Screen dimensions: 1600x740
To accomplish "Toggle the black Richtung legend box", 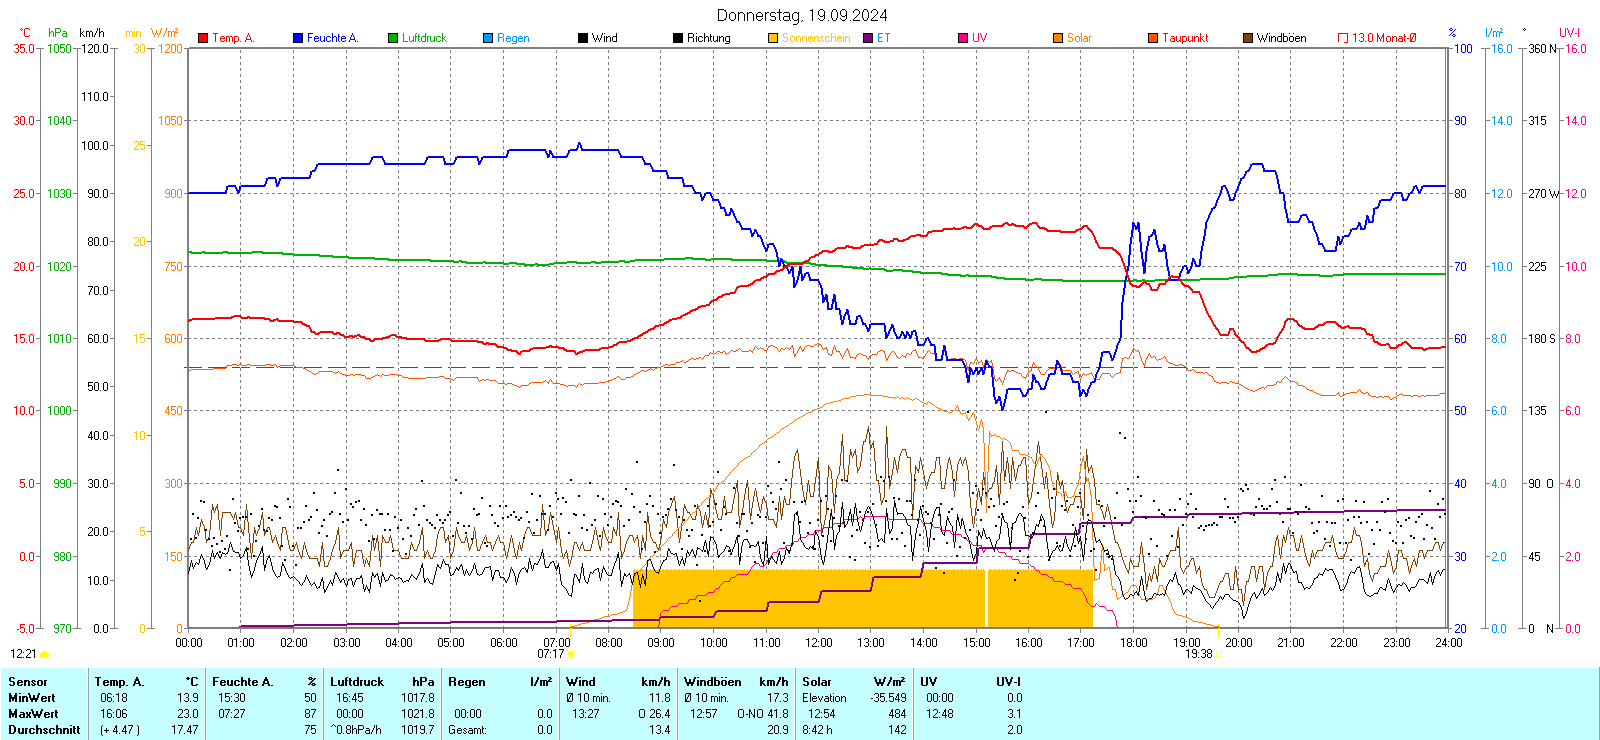I will pyautogui.click(x=678, y=38).
